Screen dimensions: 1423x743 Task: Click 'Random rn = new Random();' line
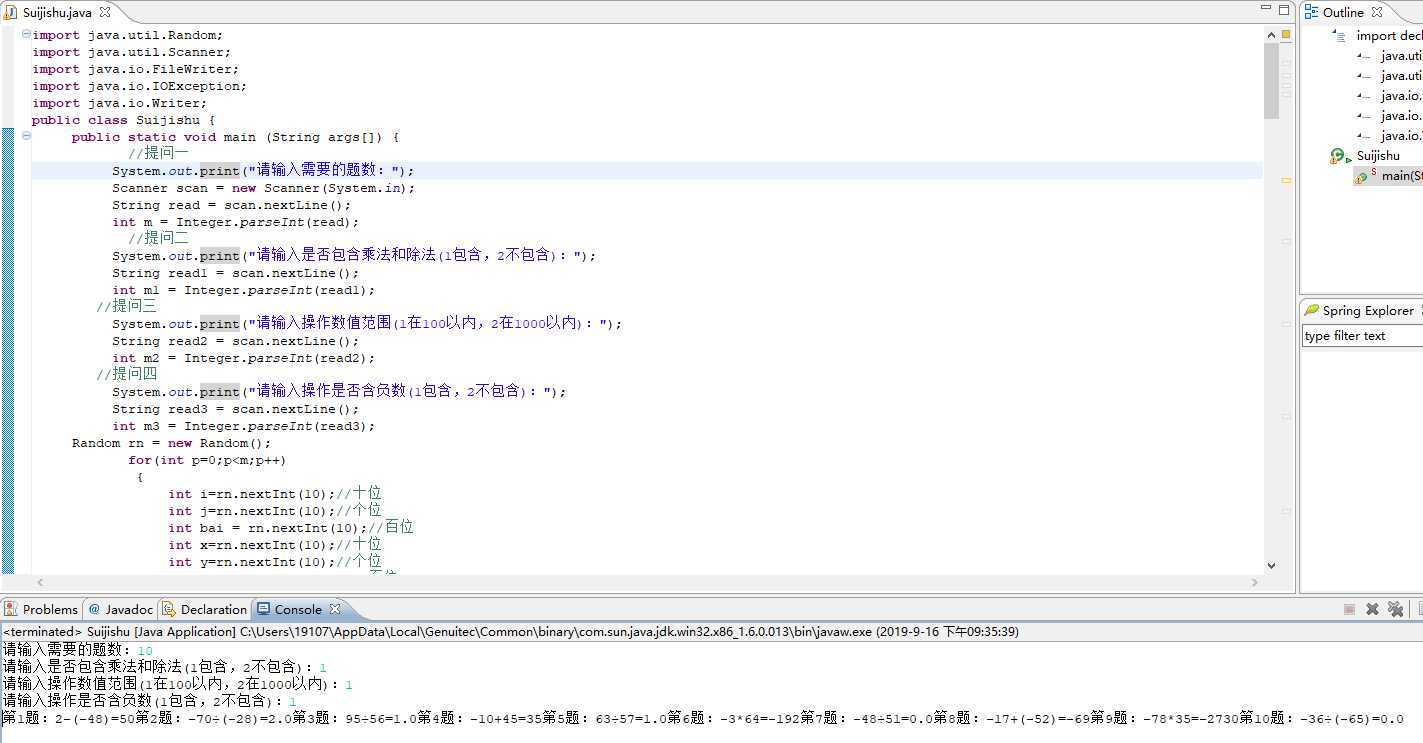pyautogui.click(x=172, y=443)
